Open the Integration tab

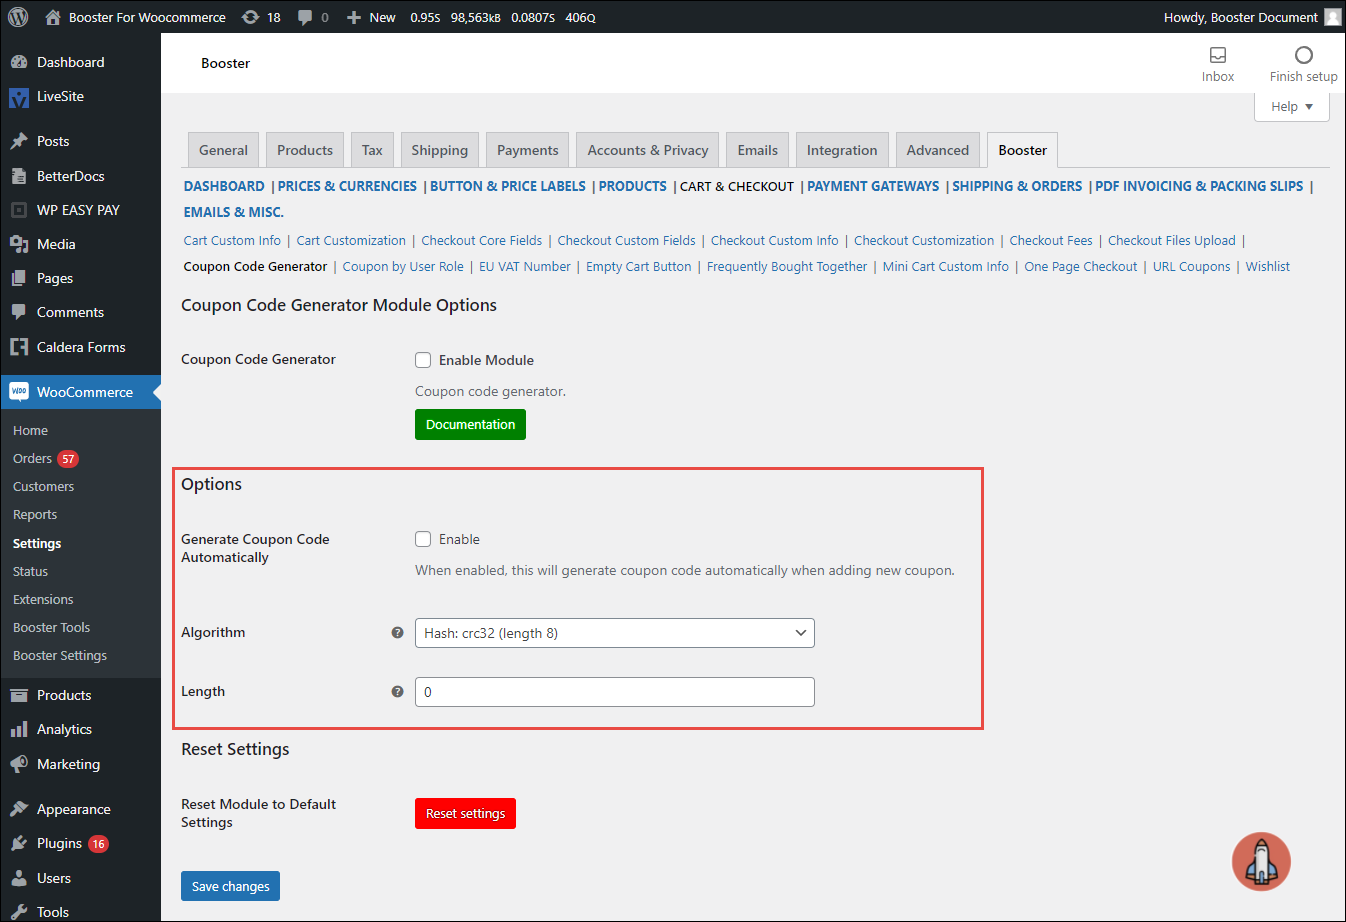point(842,150)
